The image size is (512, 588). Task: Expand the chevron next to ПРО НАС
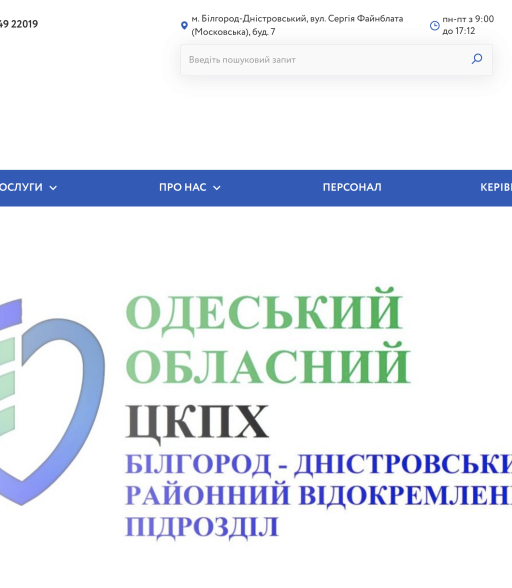pos(217,188)
